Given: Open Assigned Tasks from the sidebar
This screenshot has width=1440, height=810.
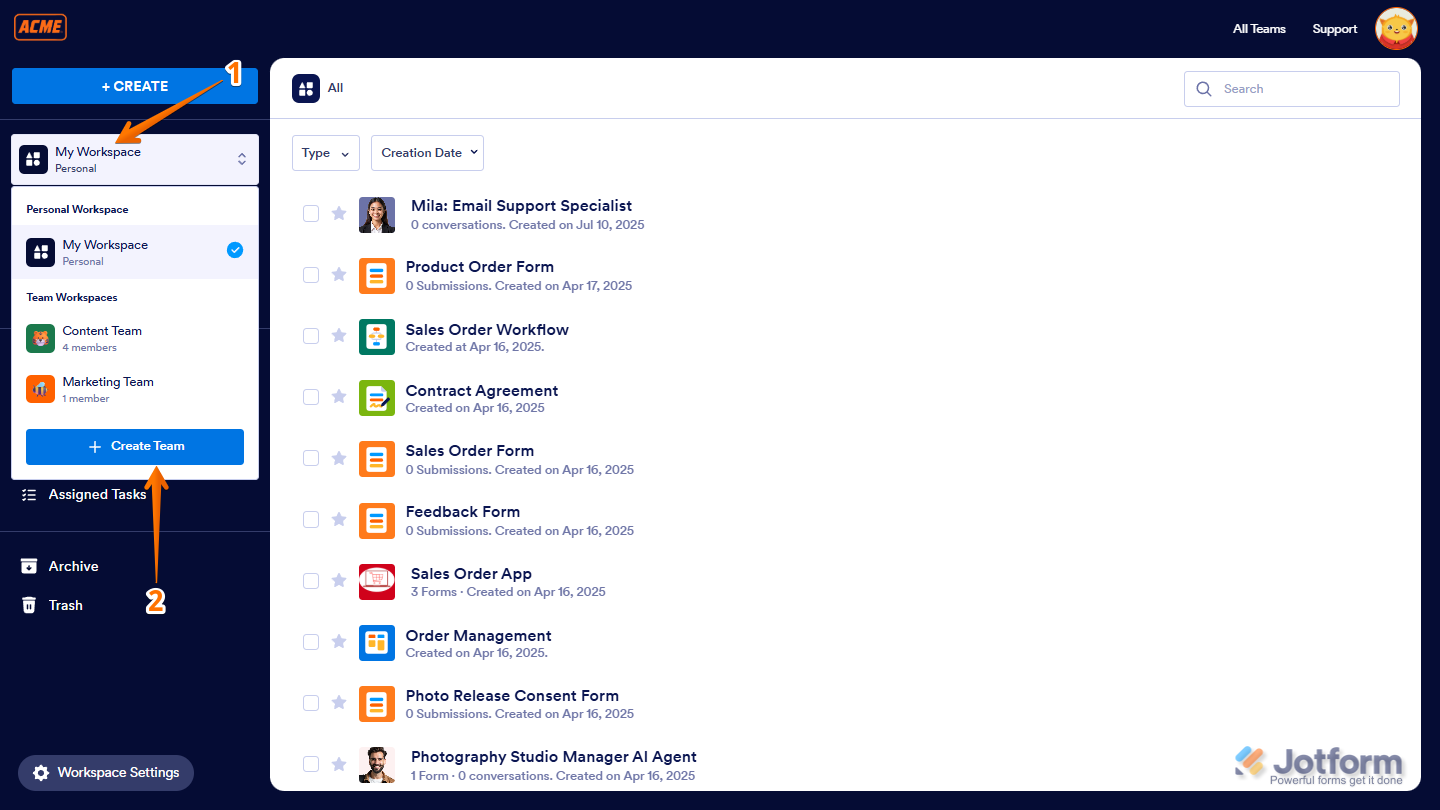Looking at the screenshot, I should 97,494.
